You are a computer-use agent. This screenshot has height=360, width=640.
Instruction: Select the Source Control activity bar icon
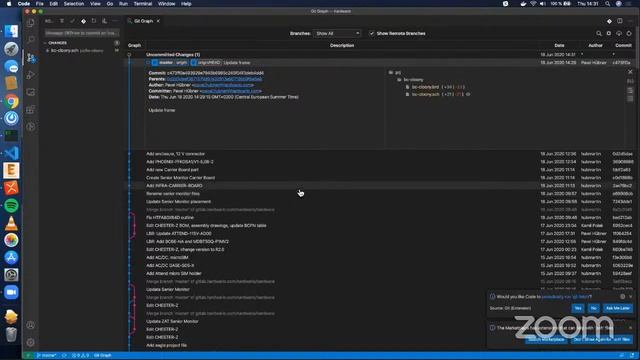click(31, 58)
